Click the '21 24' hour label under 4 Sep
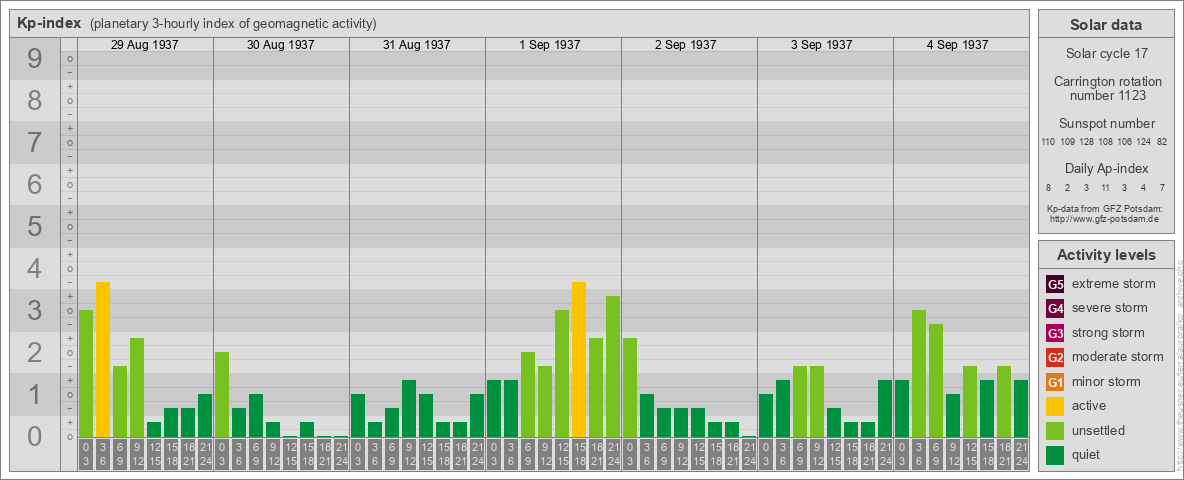The width and height of the screenshot is (1184, 480). (x=1020, y=454)
